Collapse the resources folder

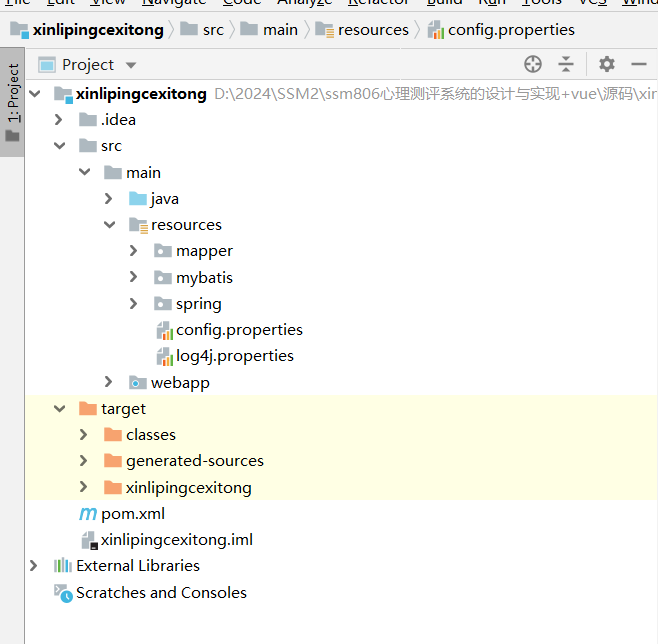pyautogui.click(x=110, y=225)
